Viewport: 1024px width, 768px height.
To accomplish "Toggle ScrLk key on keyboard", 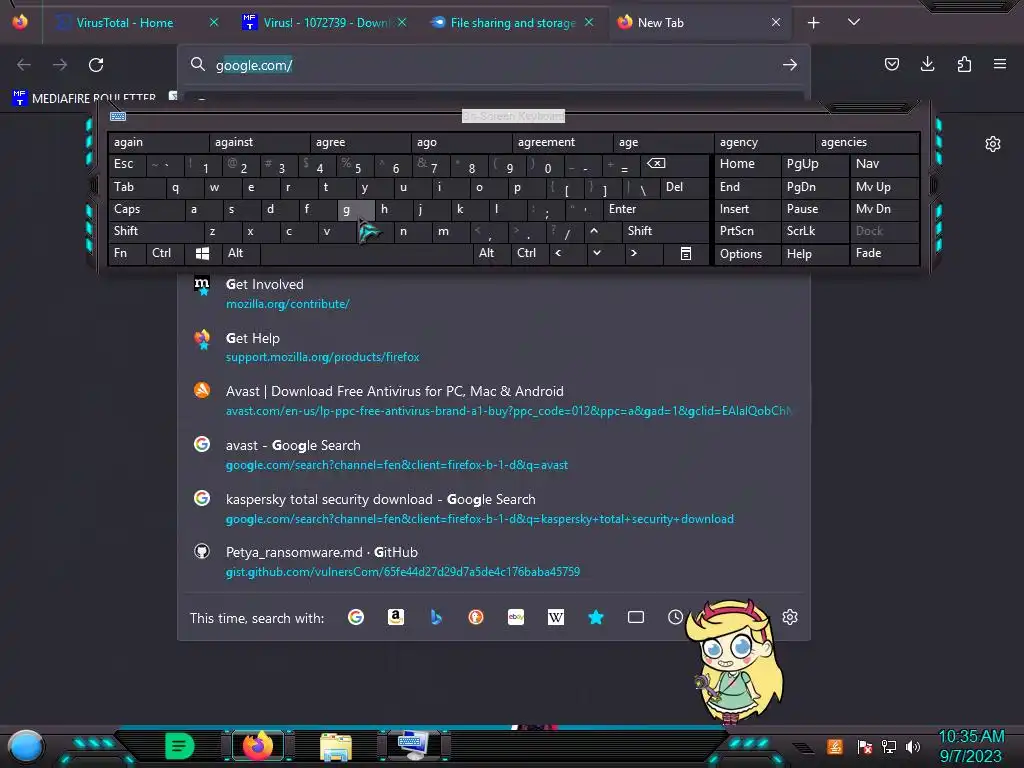I will coord(814,231).
